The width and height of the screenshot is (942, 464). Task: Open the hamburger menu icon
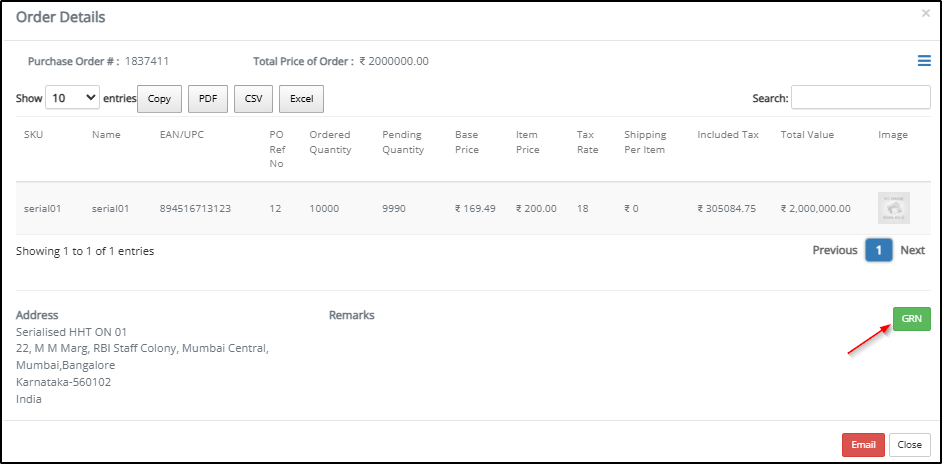[924, 61]
